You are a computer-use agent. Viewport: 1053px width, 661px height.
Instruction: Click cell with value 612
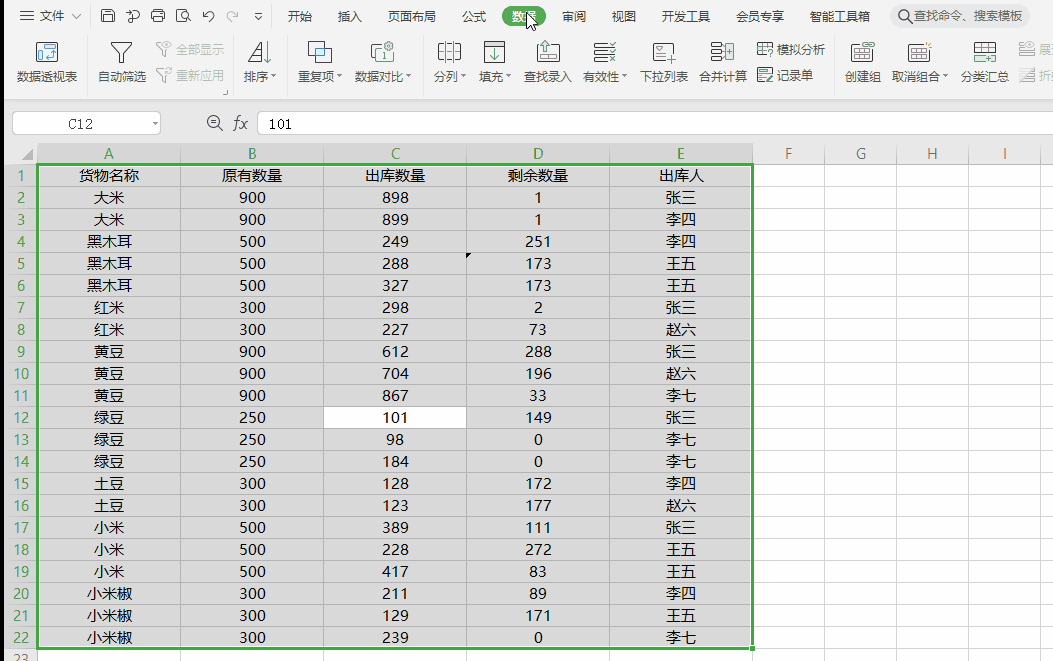[x=395, y=352]
